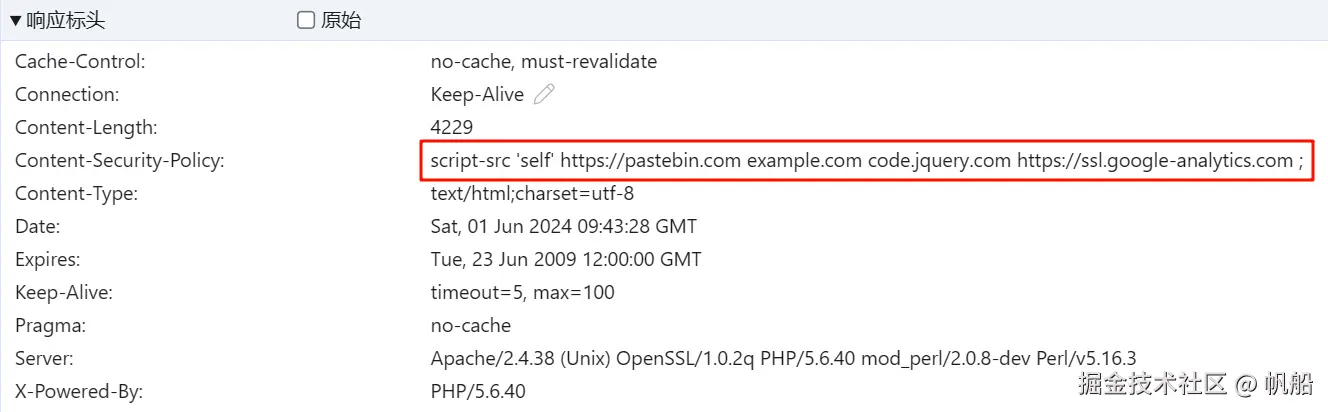Click the Cache-Control header name
1328x412 pixels.
[80, 61]
